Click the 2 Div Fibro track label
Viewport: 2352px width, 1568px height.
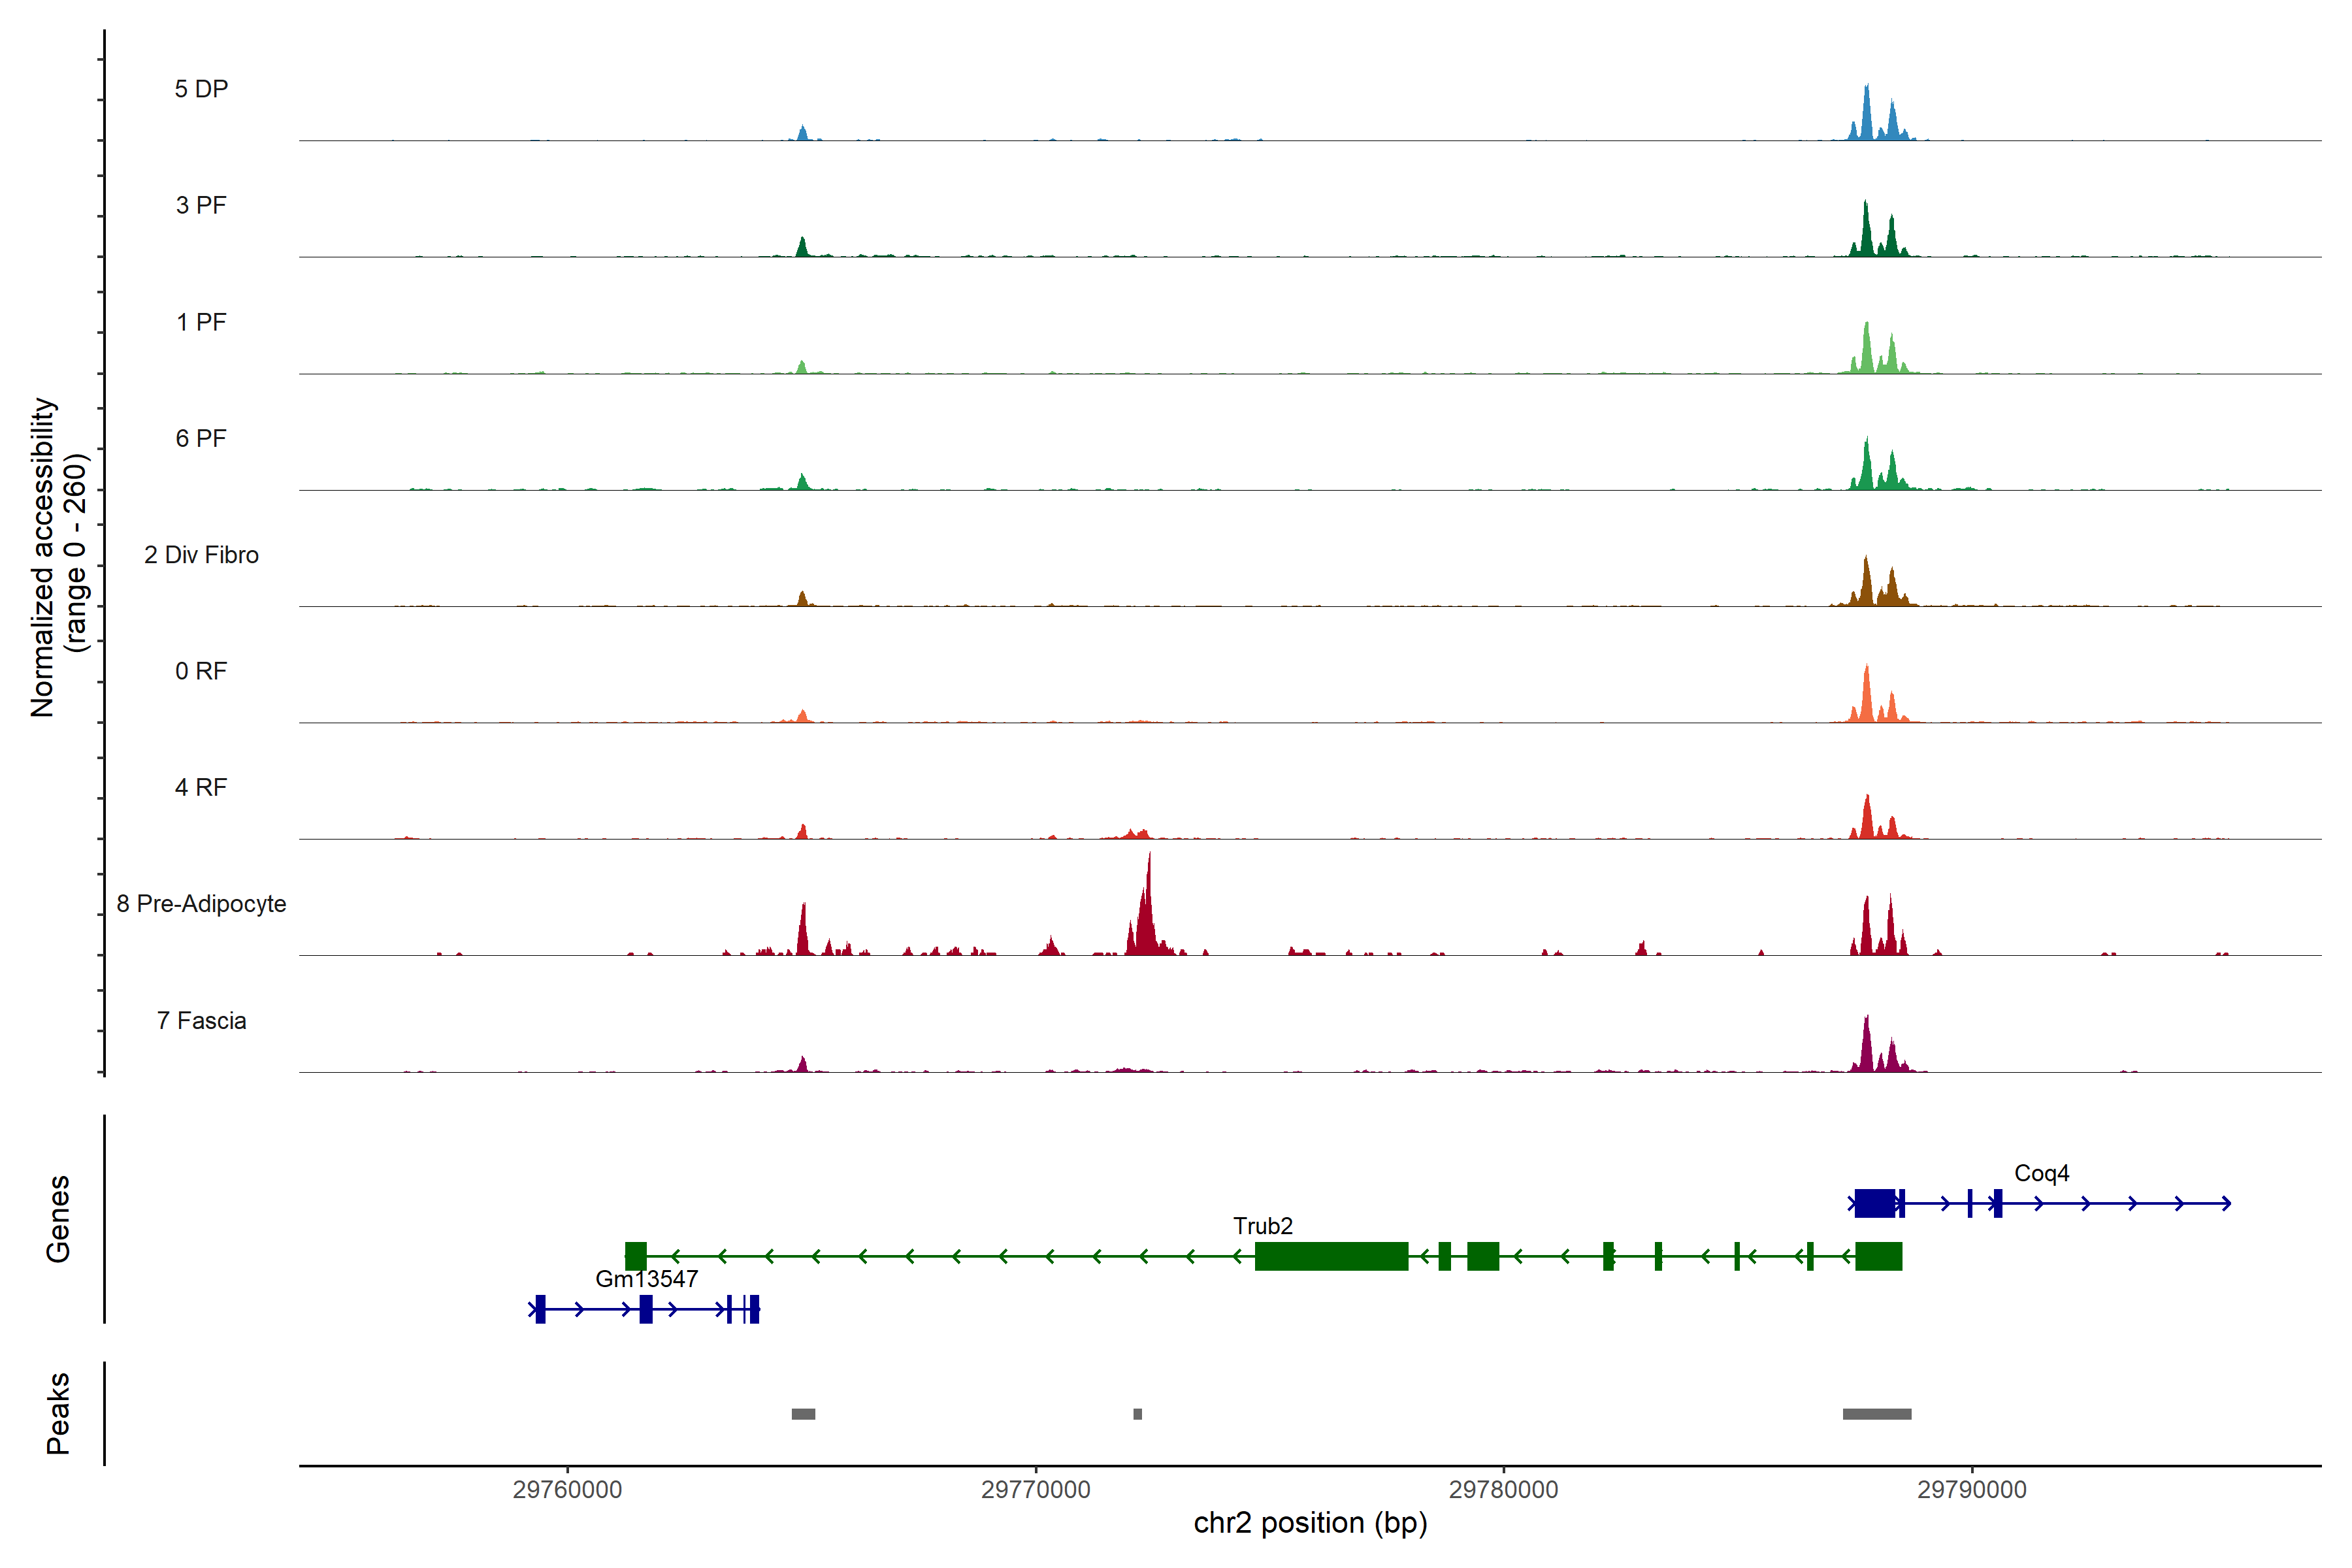pyautogui.click(x=201, y=555)
